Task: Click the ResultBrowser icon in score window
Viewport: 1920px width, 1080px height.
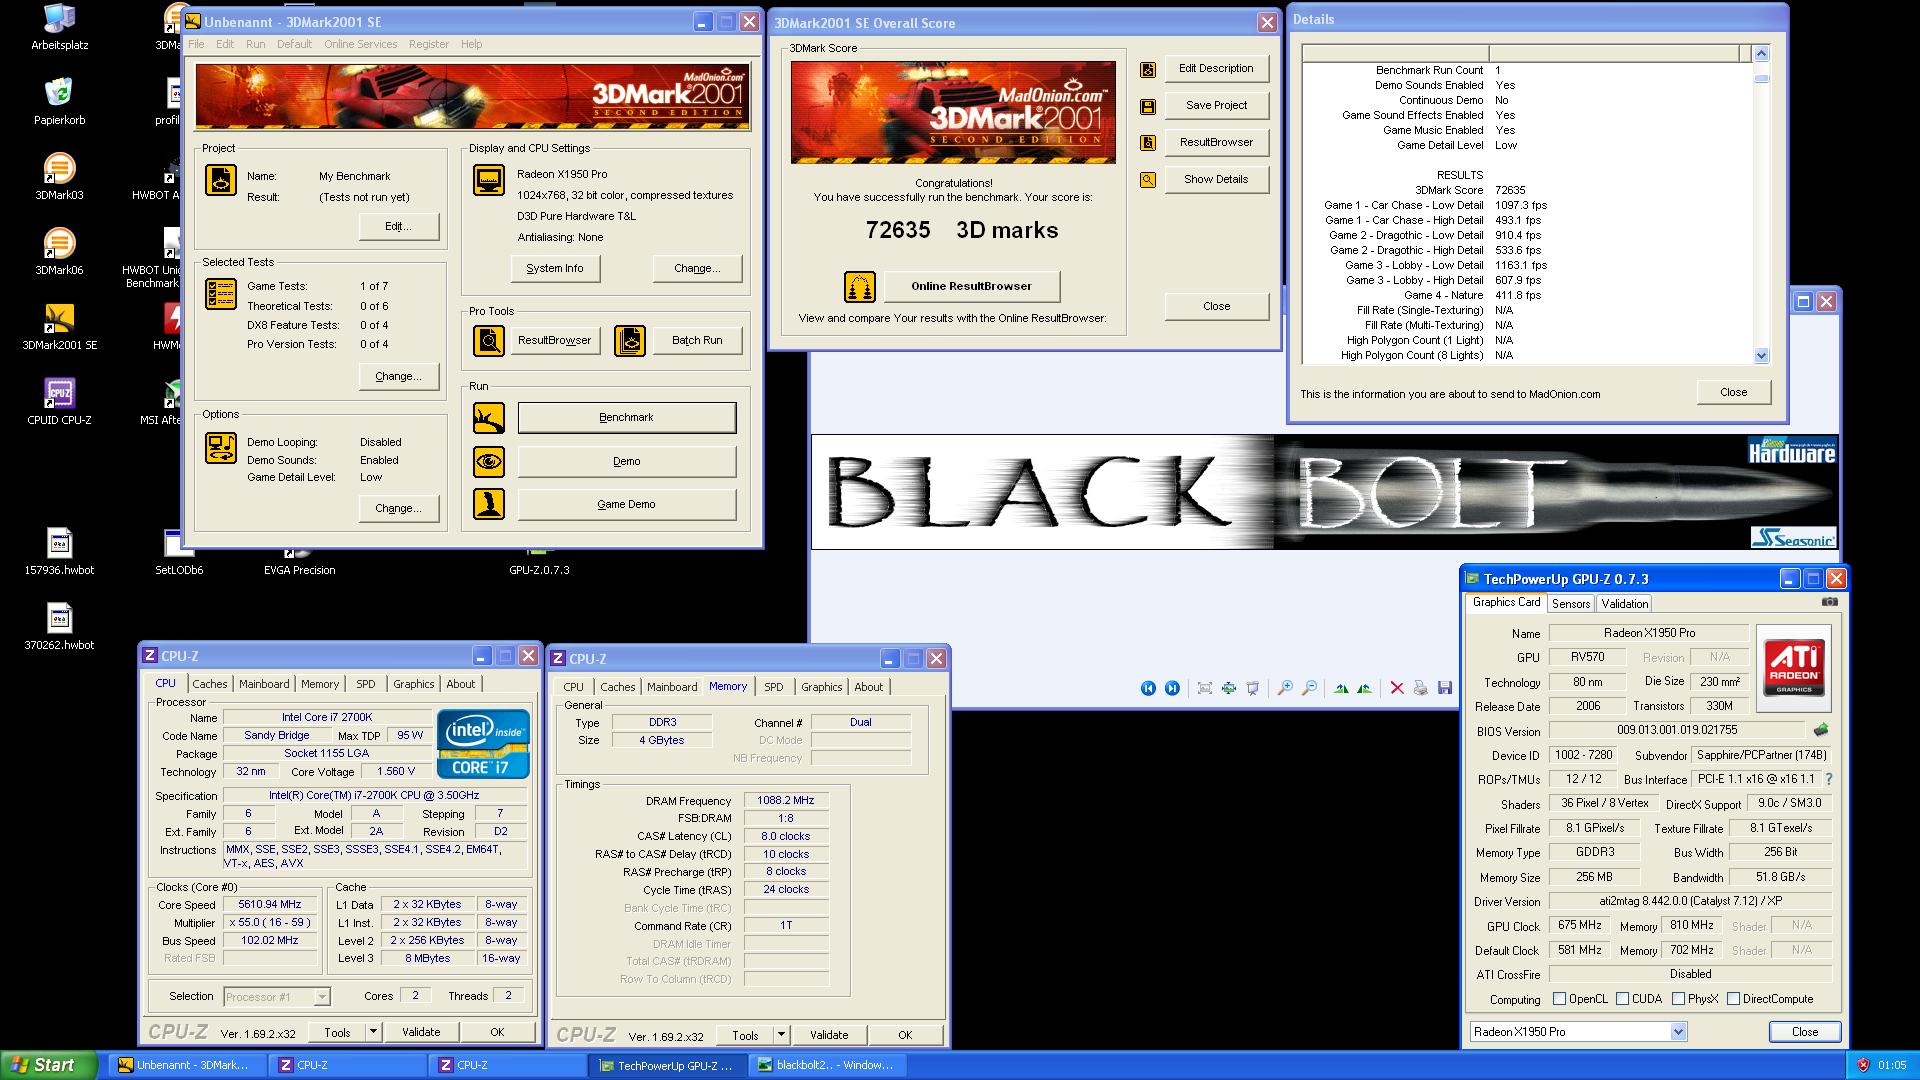Action: click(1148, 143)
